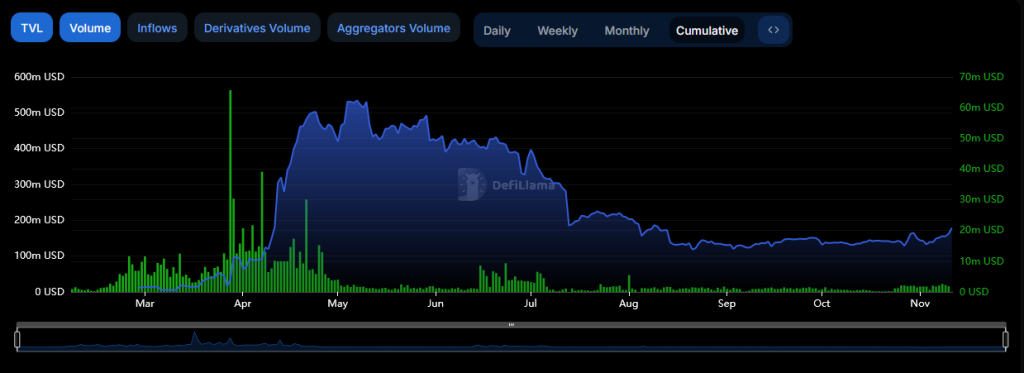1024x373 pixels.
Task: Enable the Inflows chart series
Action: pos(157,27)
